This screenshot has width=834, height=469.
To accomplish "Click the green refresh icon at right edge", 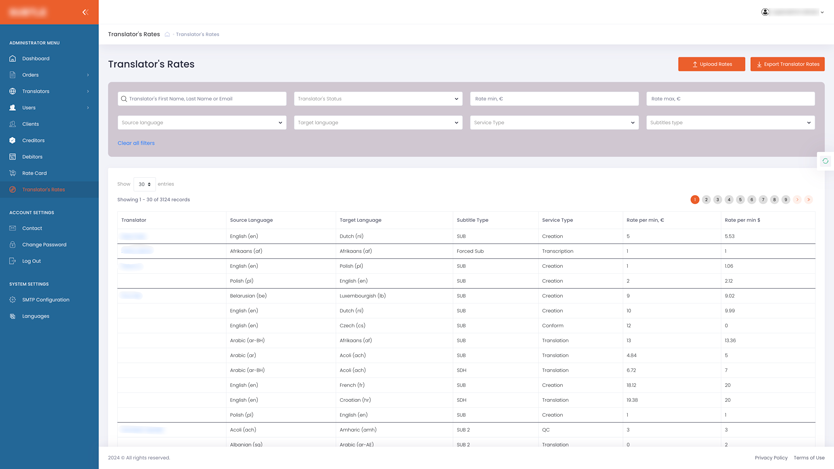I will click(825, 161).
